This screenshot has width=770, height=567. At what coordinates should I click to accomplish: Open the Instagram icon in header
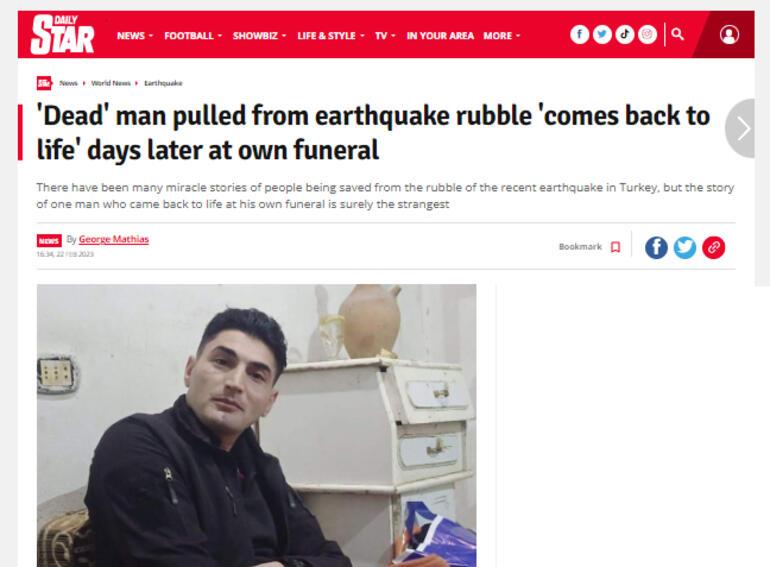[x=647, y=34]
